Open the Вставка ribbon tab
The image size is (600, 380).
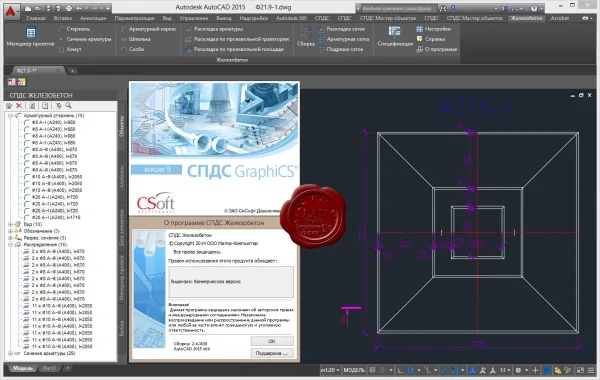[x=63, y=18]
